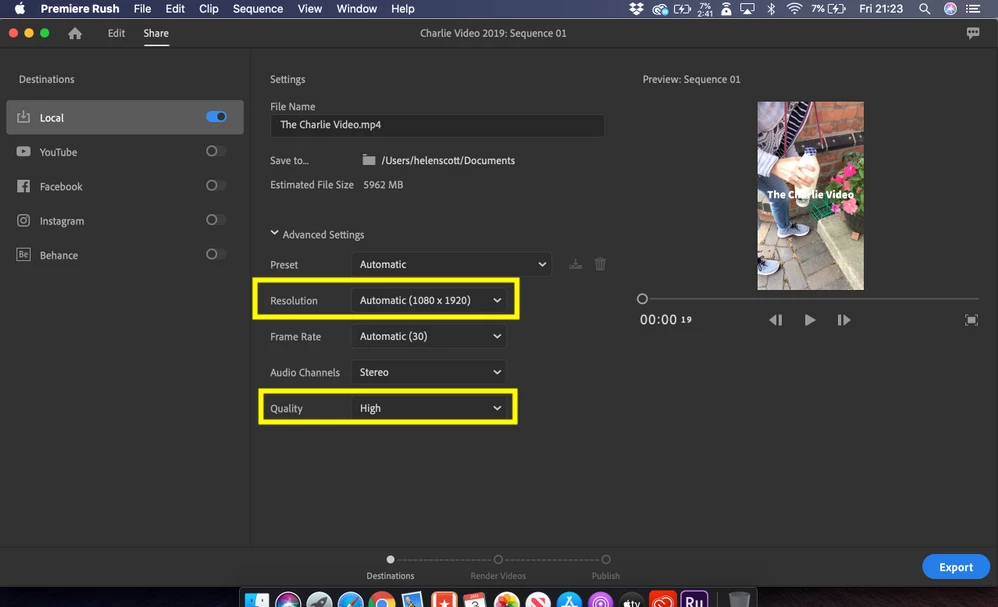Click the File Name input field

[x=437, y=125]
